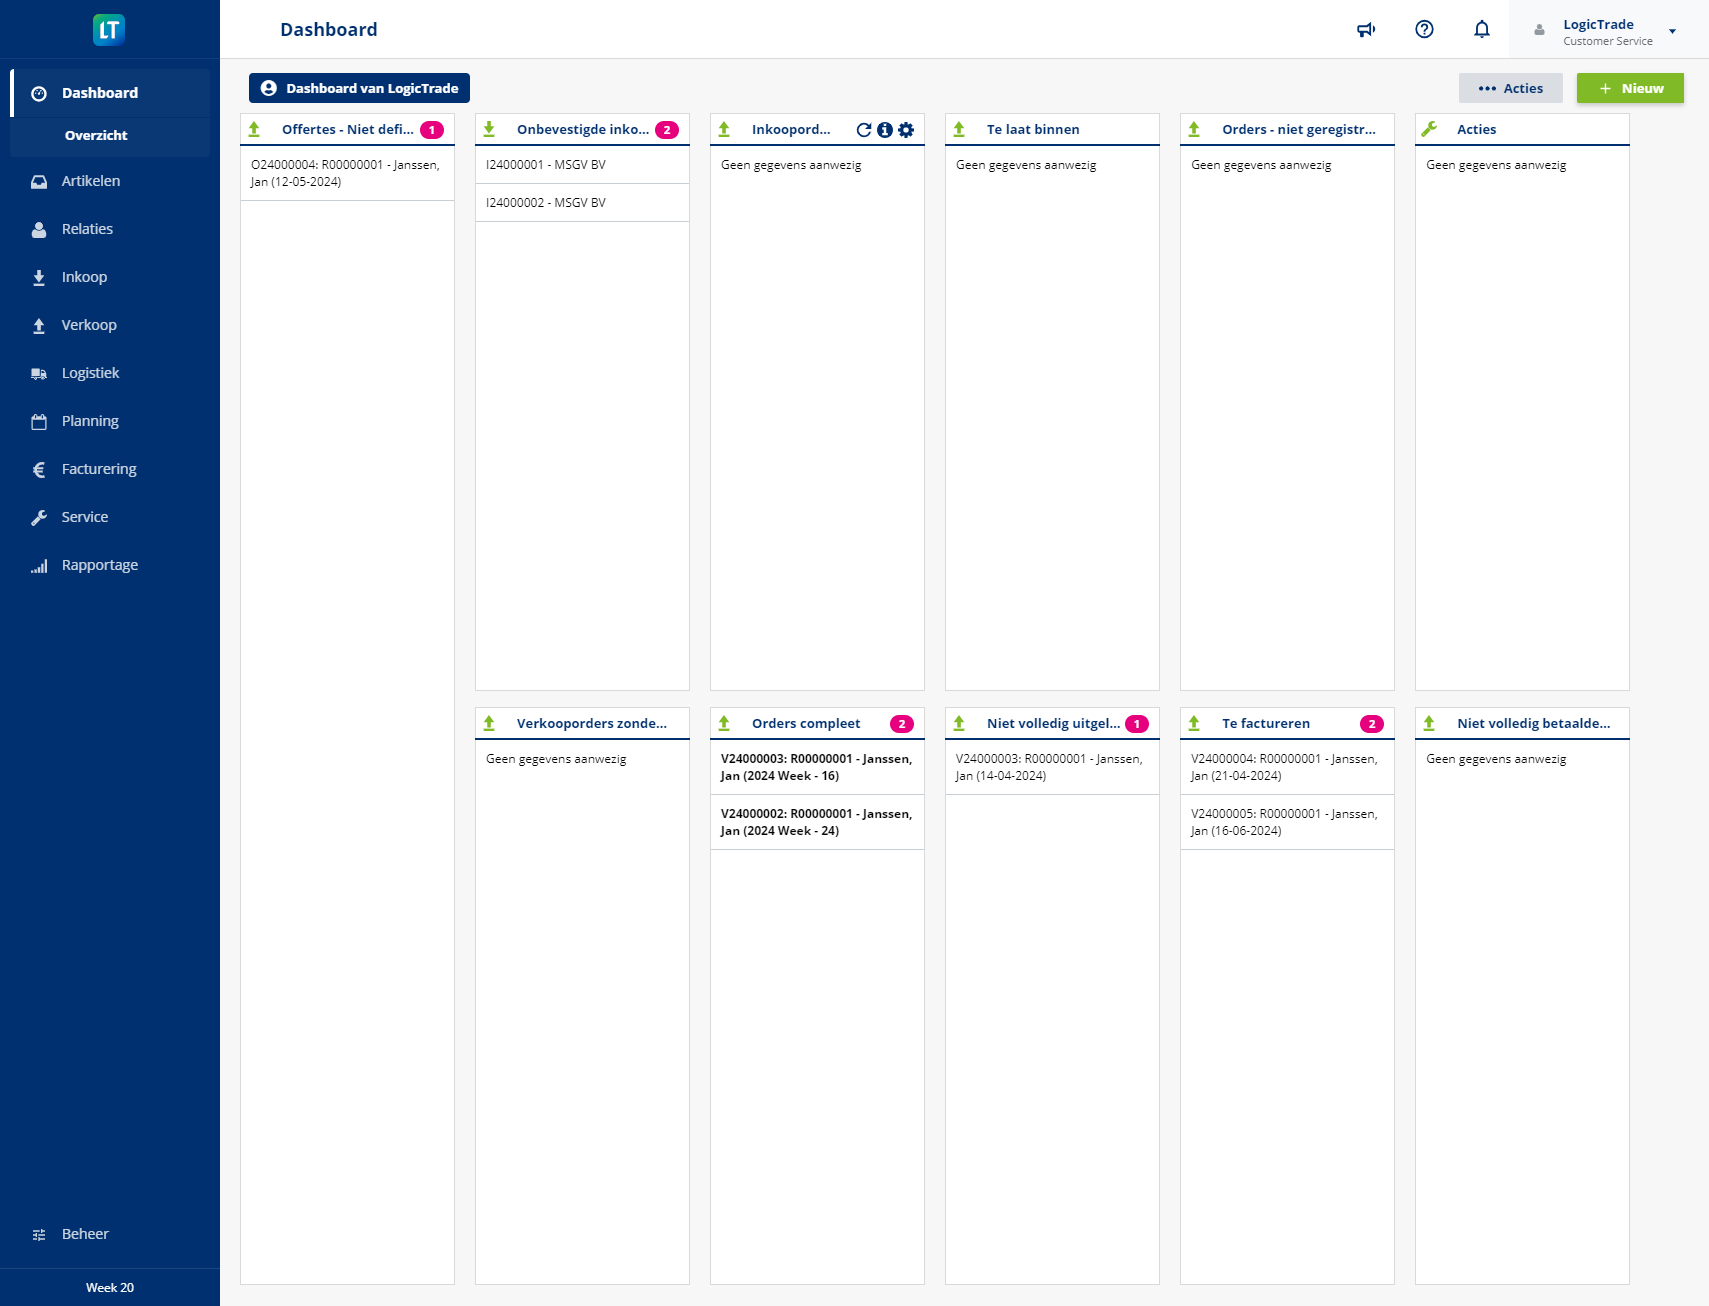Open the Offertes badge showing 1
The height and width of the screenshot is (1306, 1709).
[432, 130]
